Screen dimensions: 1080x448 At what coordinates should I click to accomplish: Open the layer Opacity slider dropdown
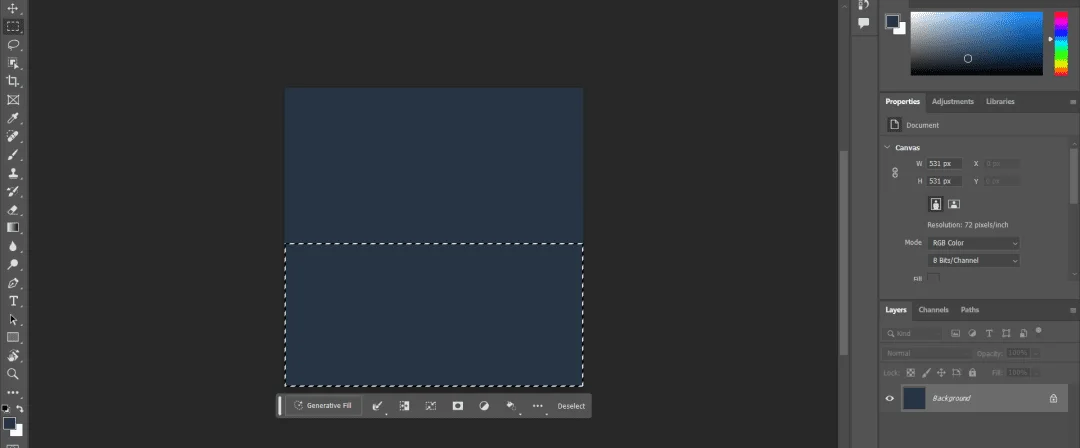[x=1035, y=354]
